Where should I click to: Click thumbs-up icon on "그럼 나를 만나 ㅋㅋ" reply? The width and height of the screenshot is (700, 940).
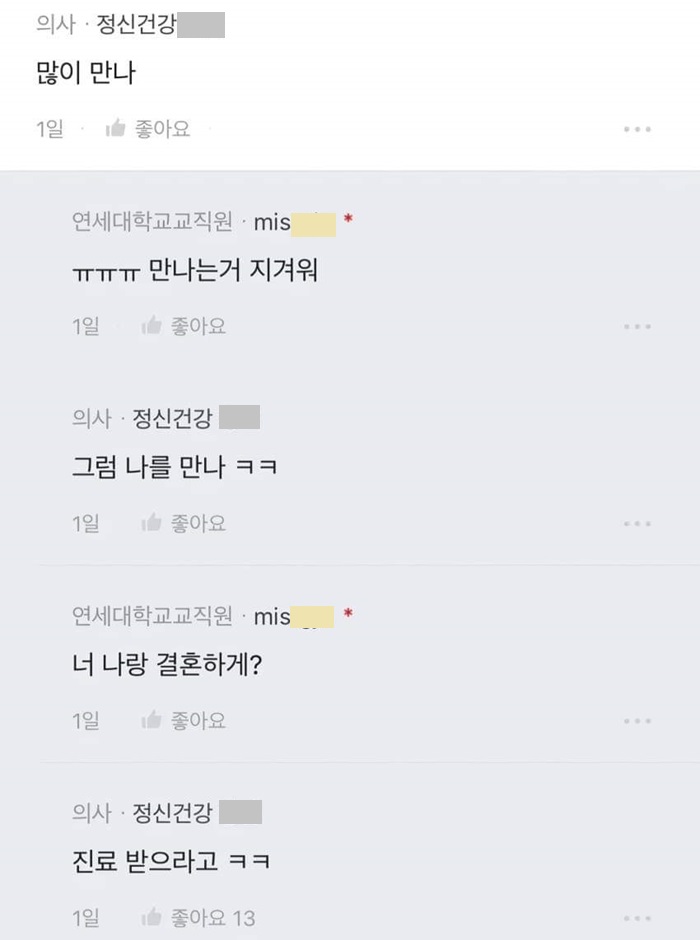(x=152, y=523)
